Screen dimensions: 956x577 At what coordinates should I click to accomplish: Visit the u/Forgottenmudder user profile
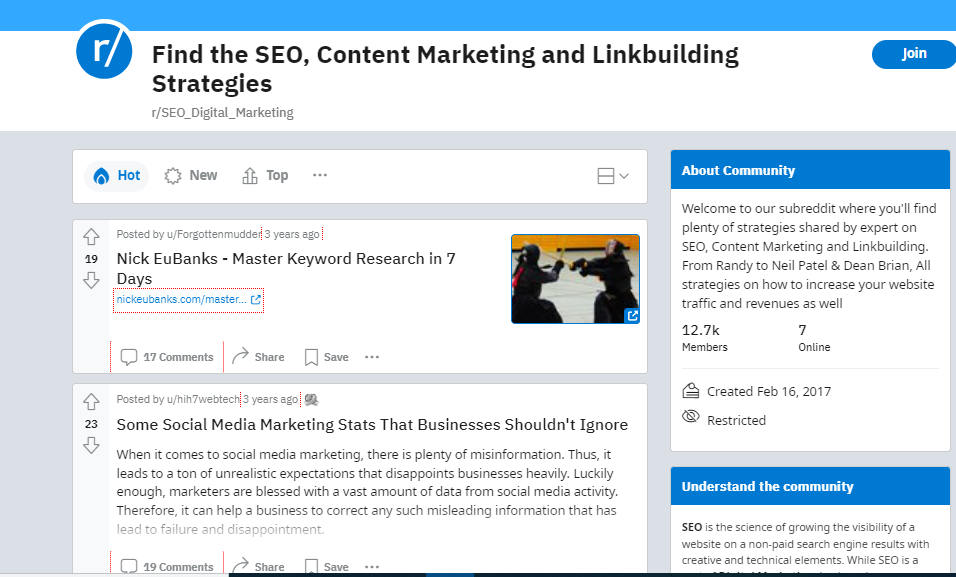pyautogui.click(x=212, y=234)
